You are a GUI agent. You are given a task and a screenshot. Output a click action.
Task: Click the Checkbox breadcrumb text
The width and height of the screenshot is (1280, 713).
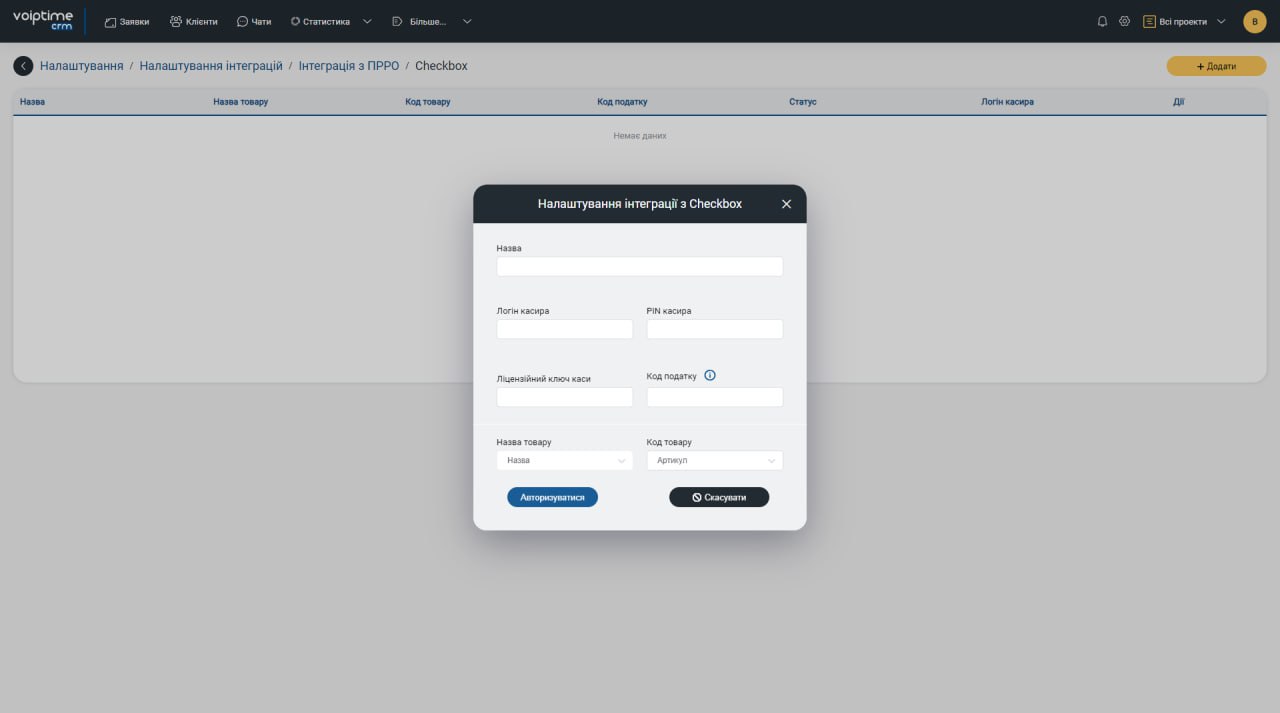tap(441, 66)
